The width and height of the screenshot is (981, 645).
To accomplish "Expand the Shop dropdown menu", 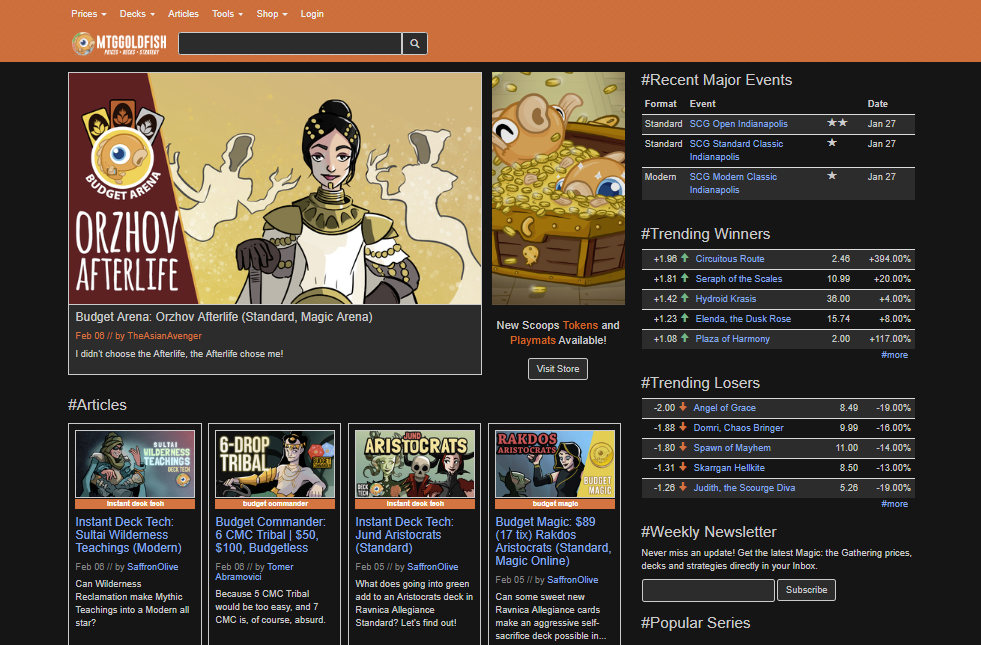I will (x=272, y=14).
